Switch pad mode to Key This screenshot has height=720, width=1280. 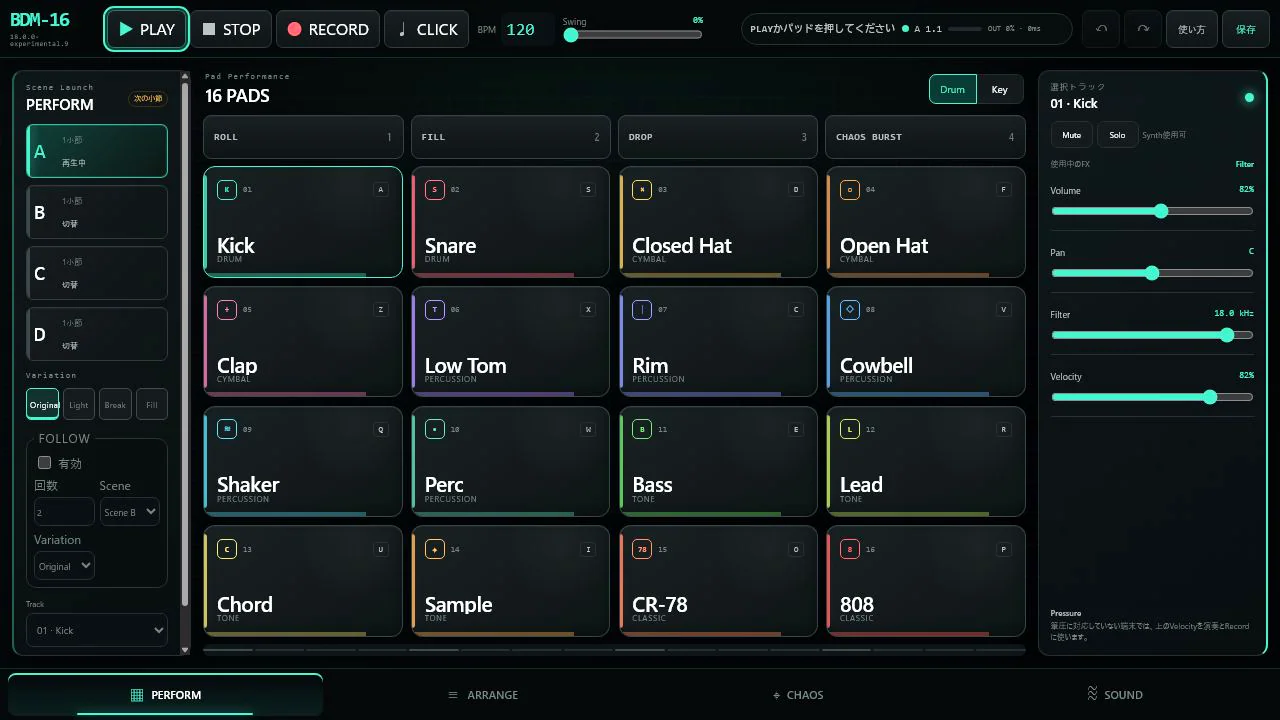tap(1000, 89)
